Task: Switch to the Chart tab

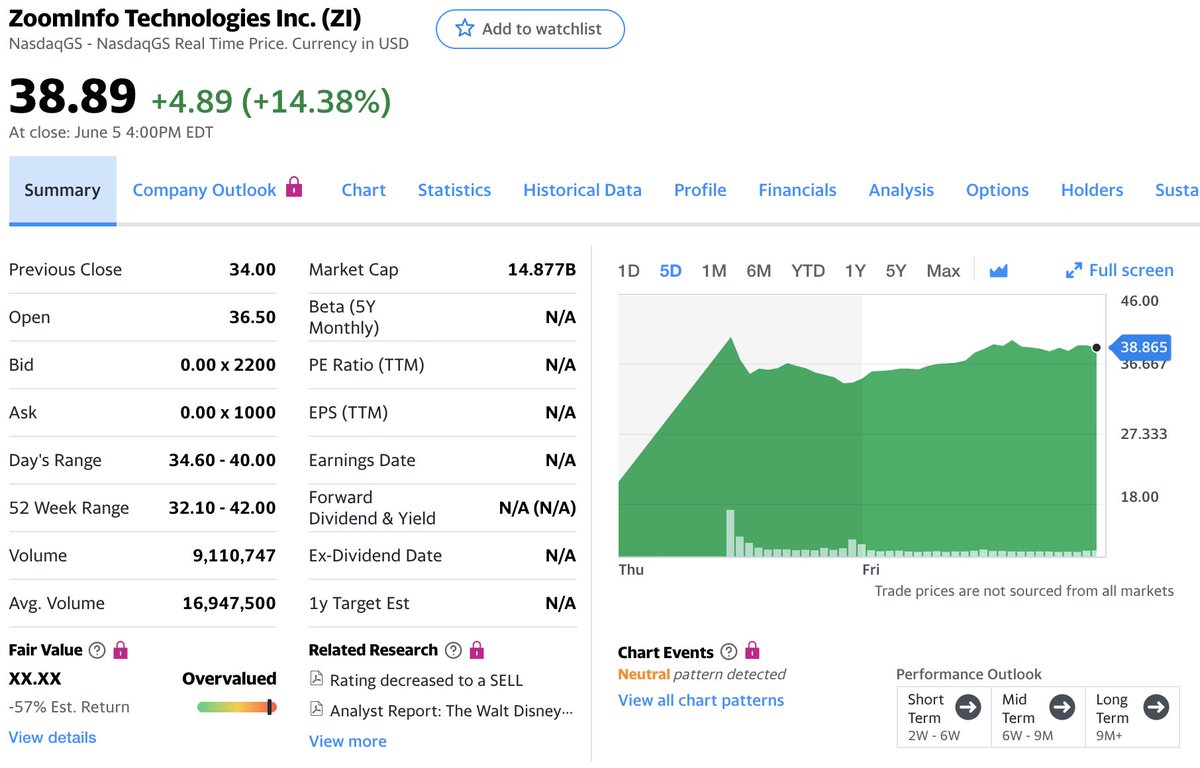Action: [x=363, y=190]
